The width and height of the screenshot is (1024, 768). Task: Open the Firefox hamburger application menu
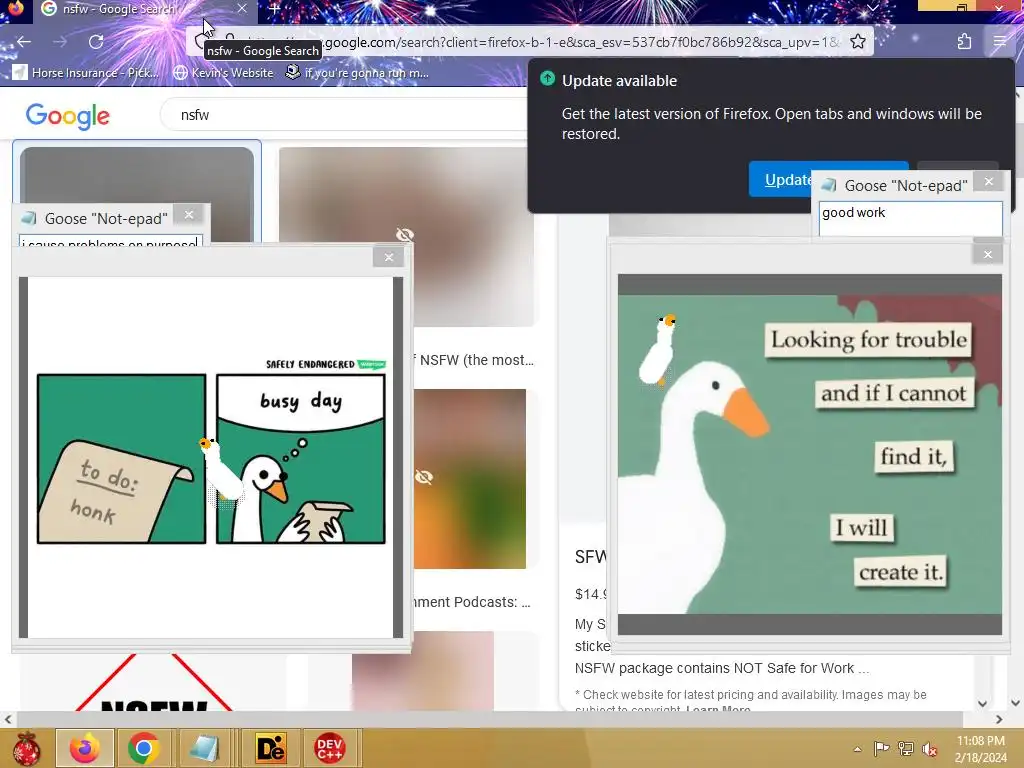1000,42
